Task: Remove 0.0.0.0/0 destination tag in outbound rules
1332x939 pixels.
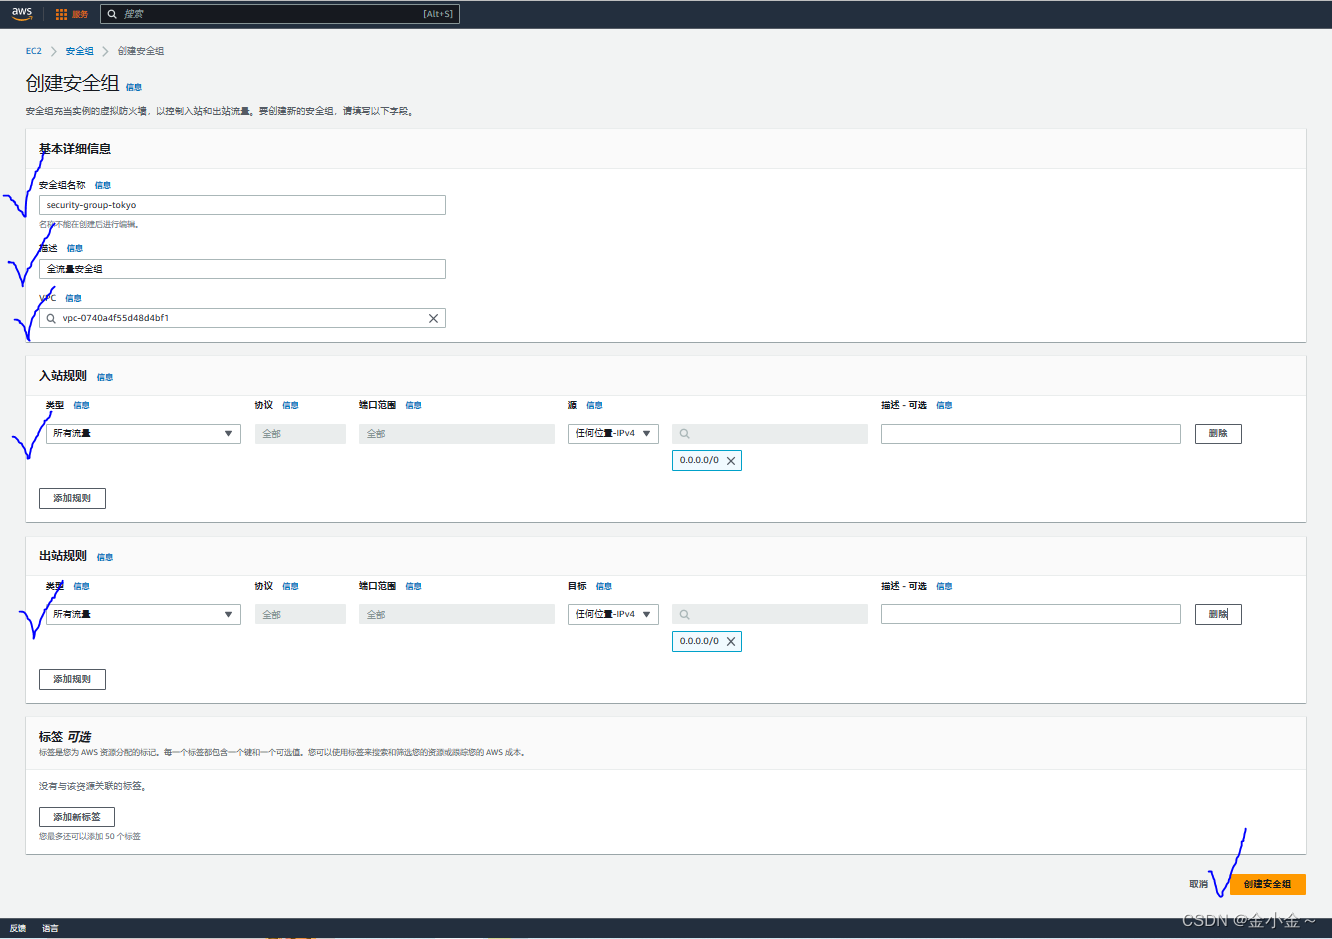Action: (x=731, y=641)
